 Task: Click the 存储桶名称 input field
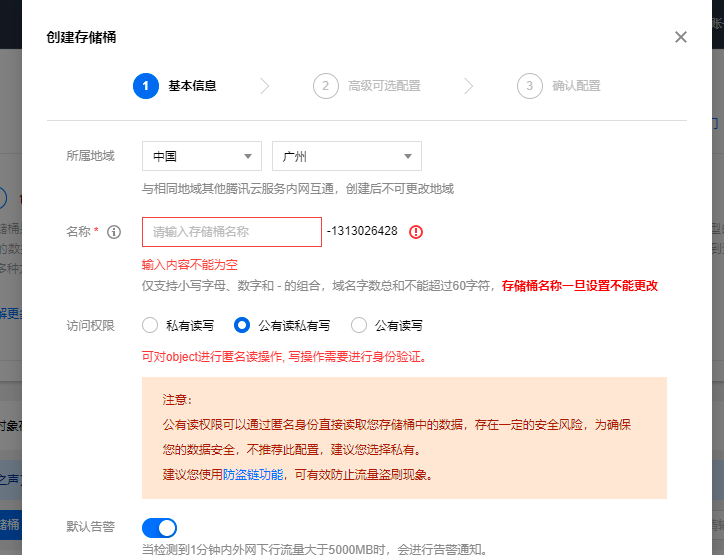pos(232,232)
